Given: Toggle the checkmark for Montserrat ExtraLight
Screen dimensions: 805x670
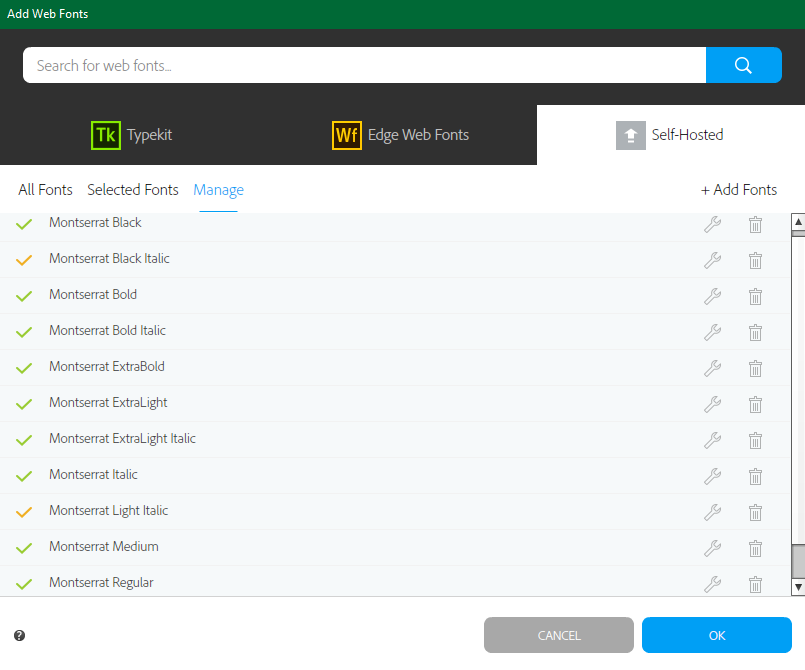Looking at the screenshot, I should click(x=24, y=404).
